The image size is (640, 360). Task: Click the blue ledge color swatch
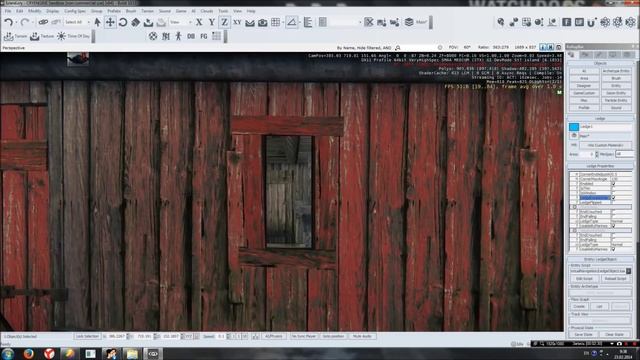[x=574, y=127]
